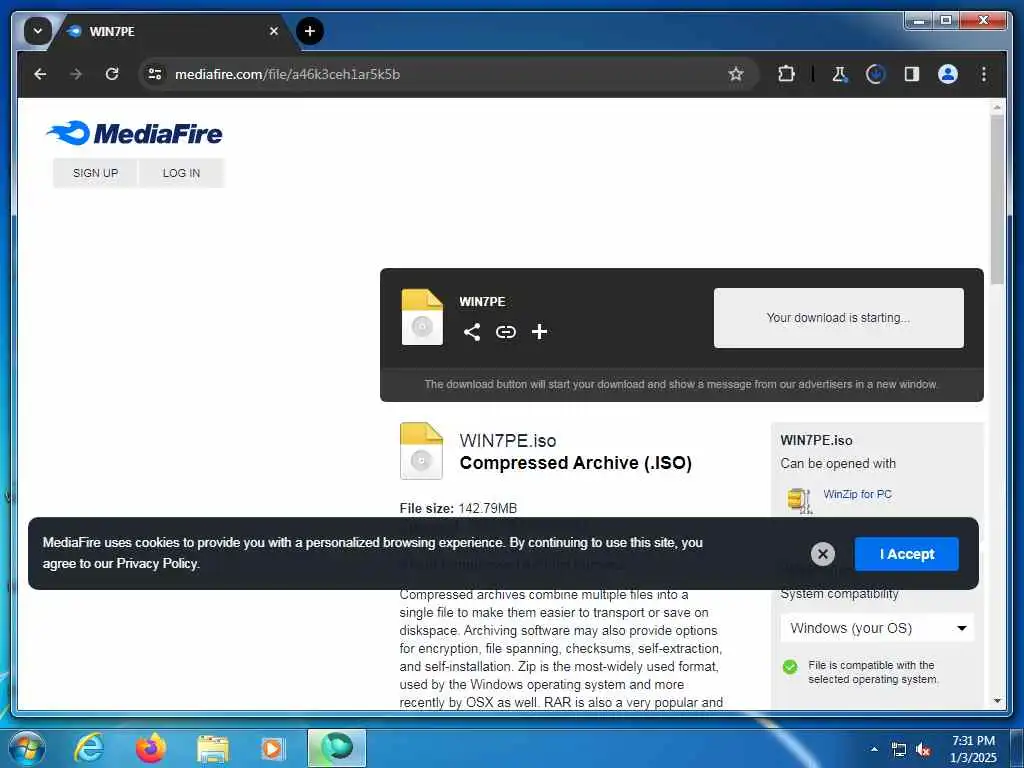Dismiss the cookie banner with X
Viewport: 1024px width, 768px height.
tap(823, 554)
